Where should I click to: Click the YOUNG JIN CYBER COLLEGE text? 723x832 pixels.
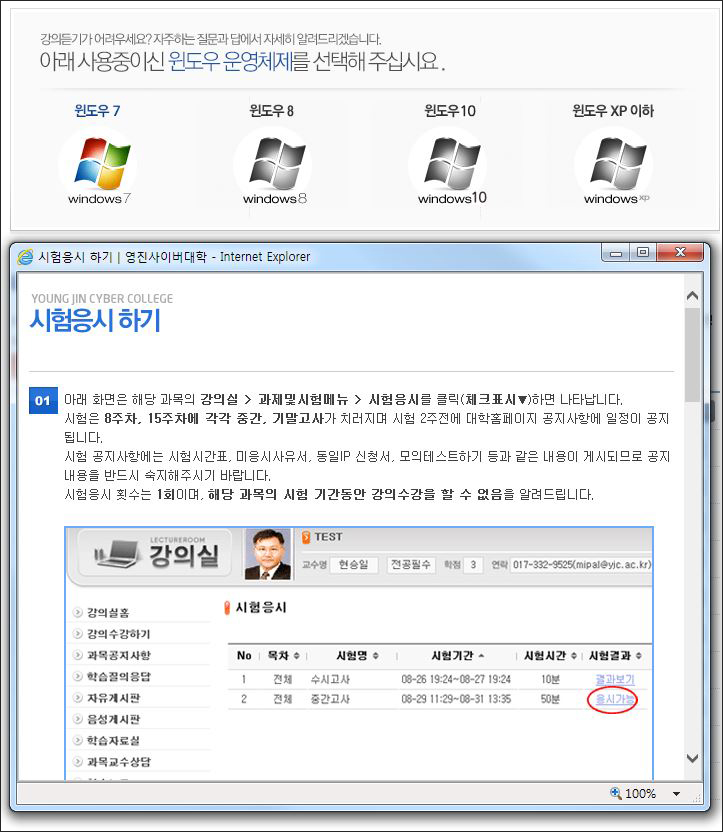point(102,299)
